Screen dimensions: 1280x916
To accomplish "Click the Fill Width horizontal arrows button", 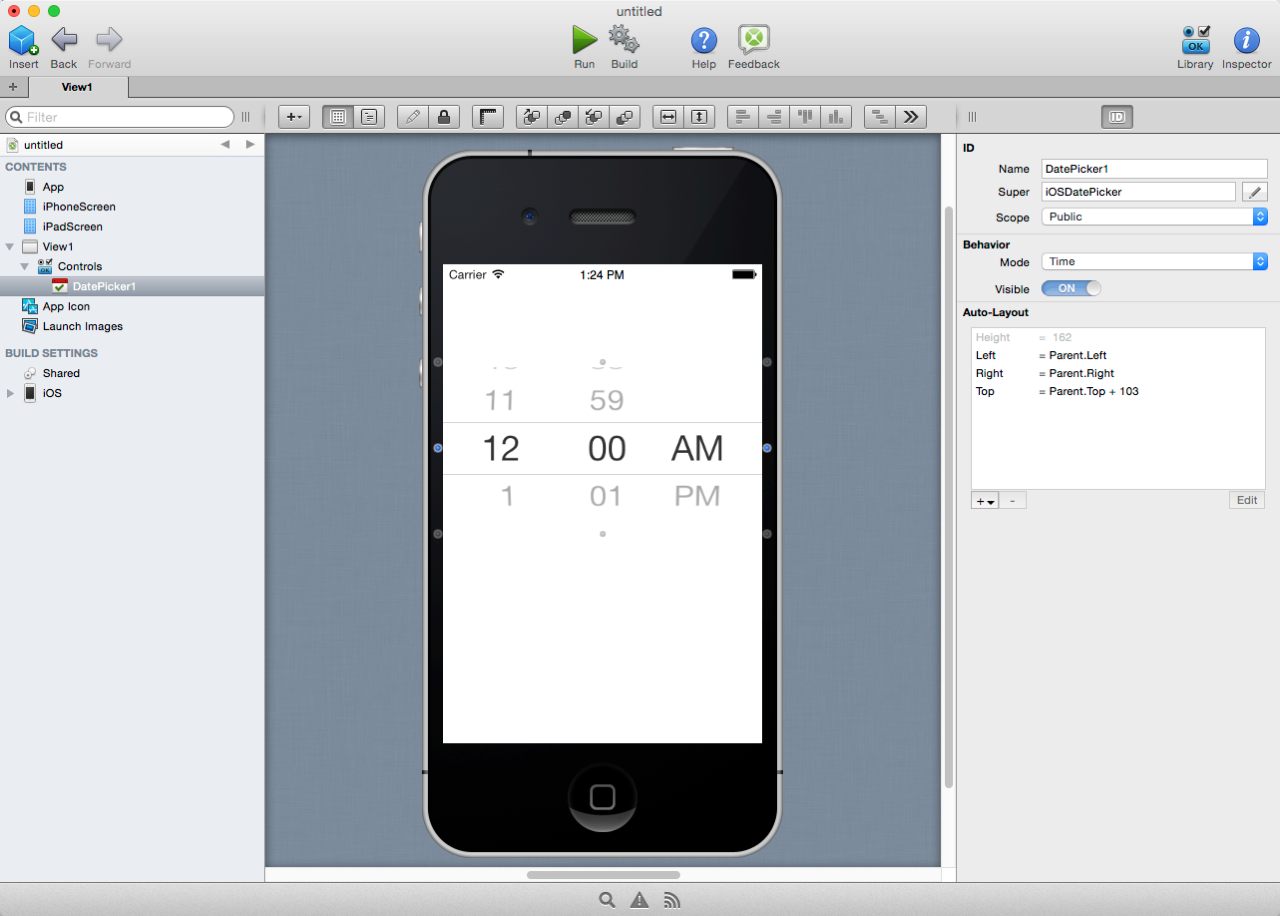I will coord(668,117).
